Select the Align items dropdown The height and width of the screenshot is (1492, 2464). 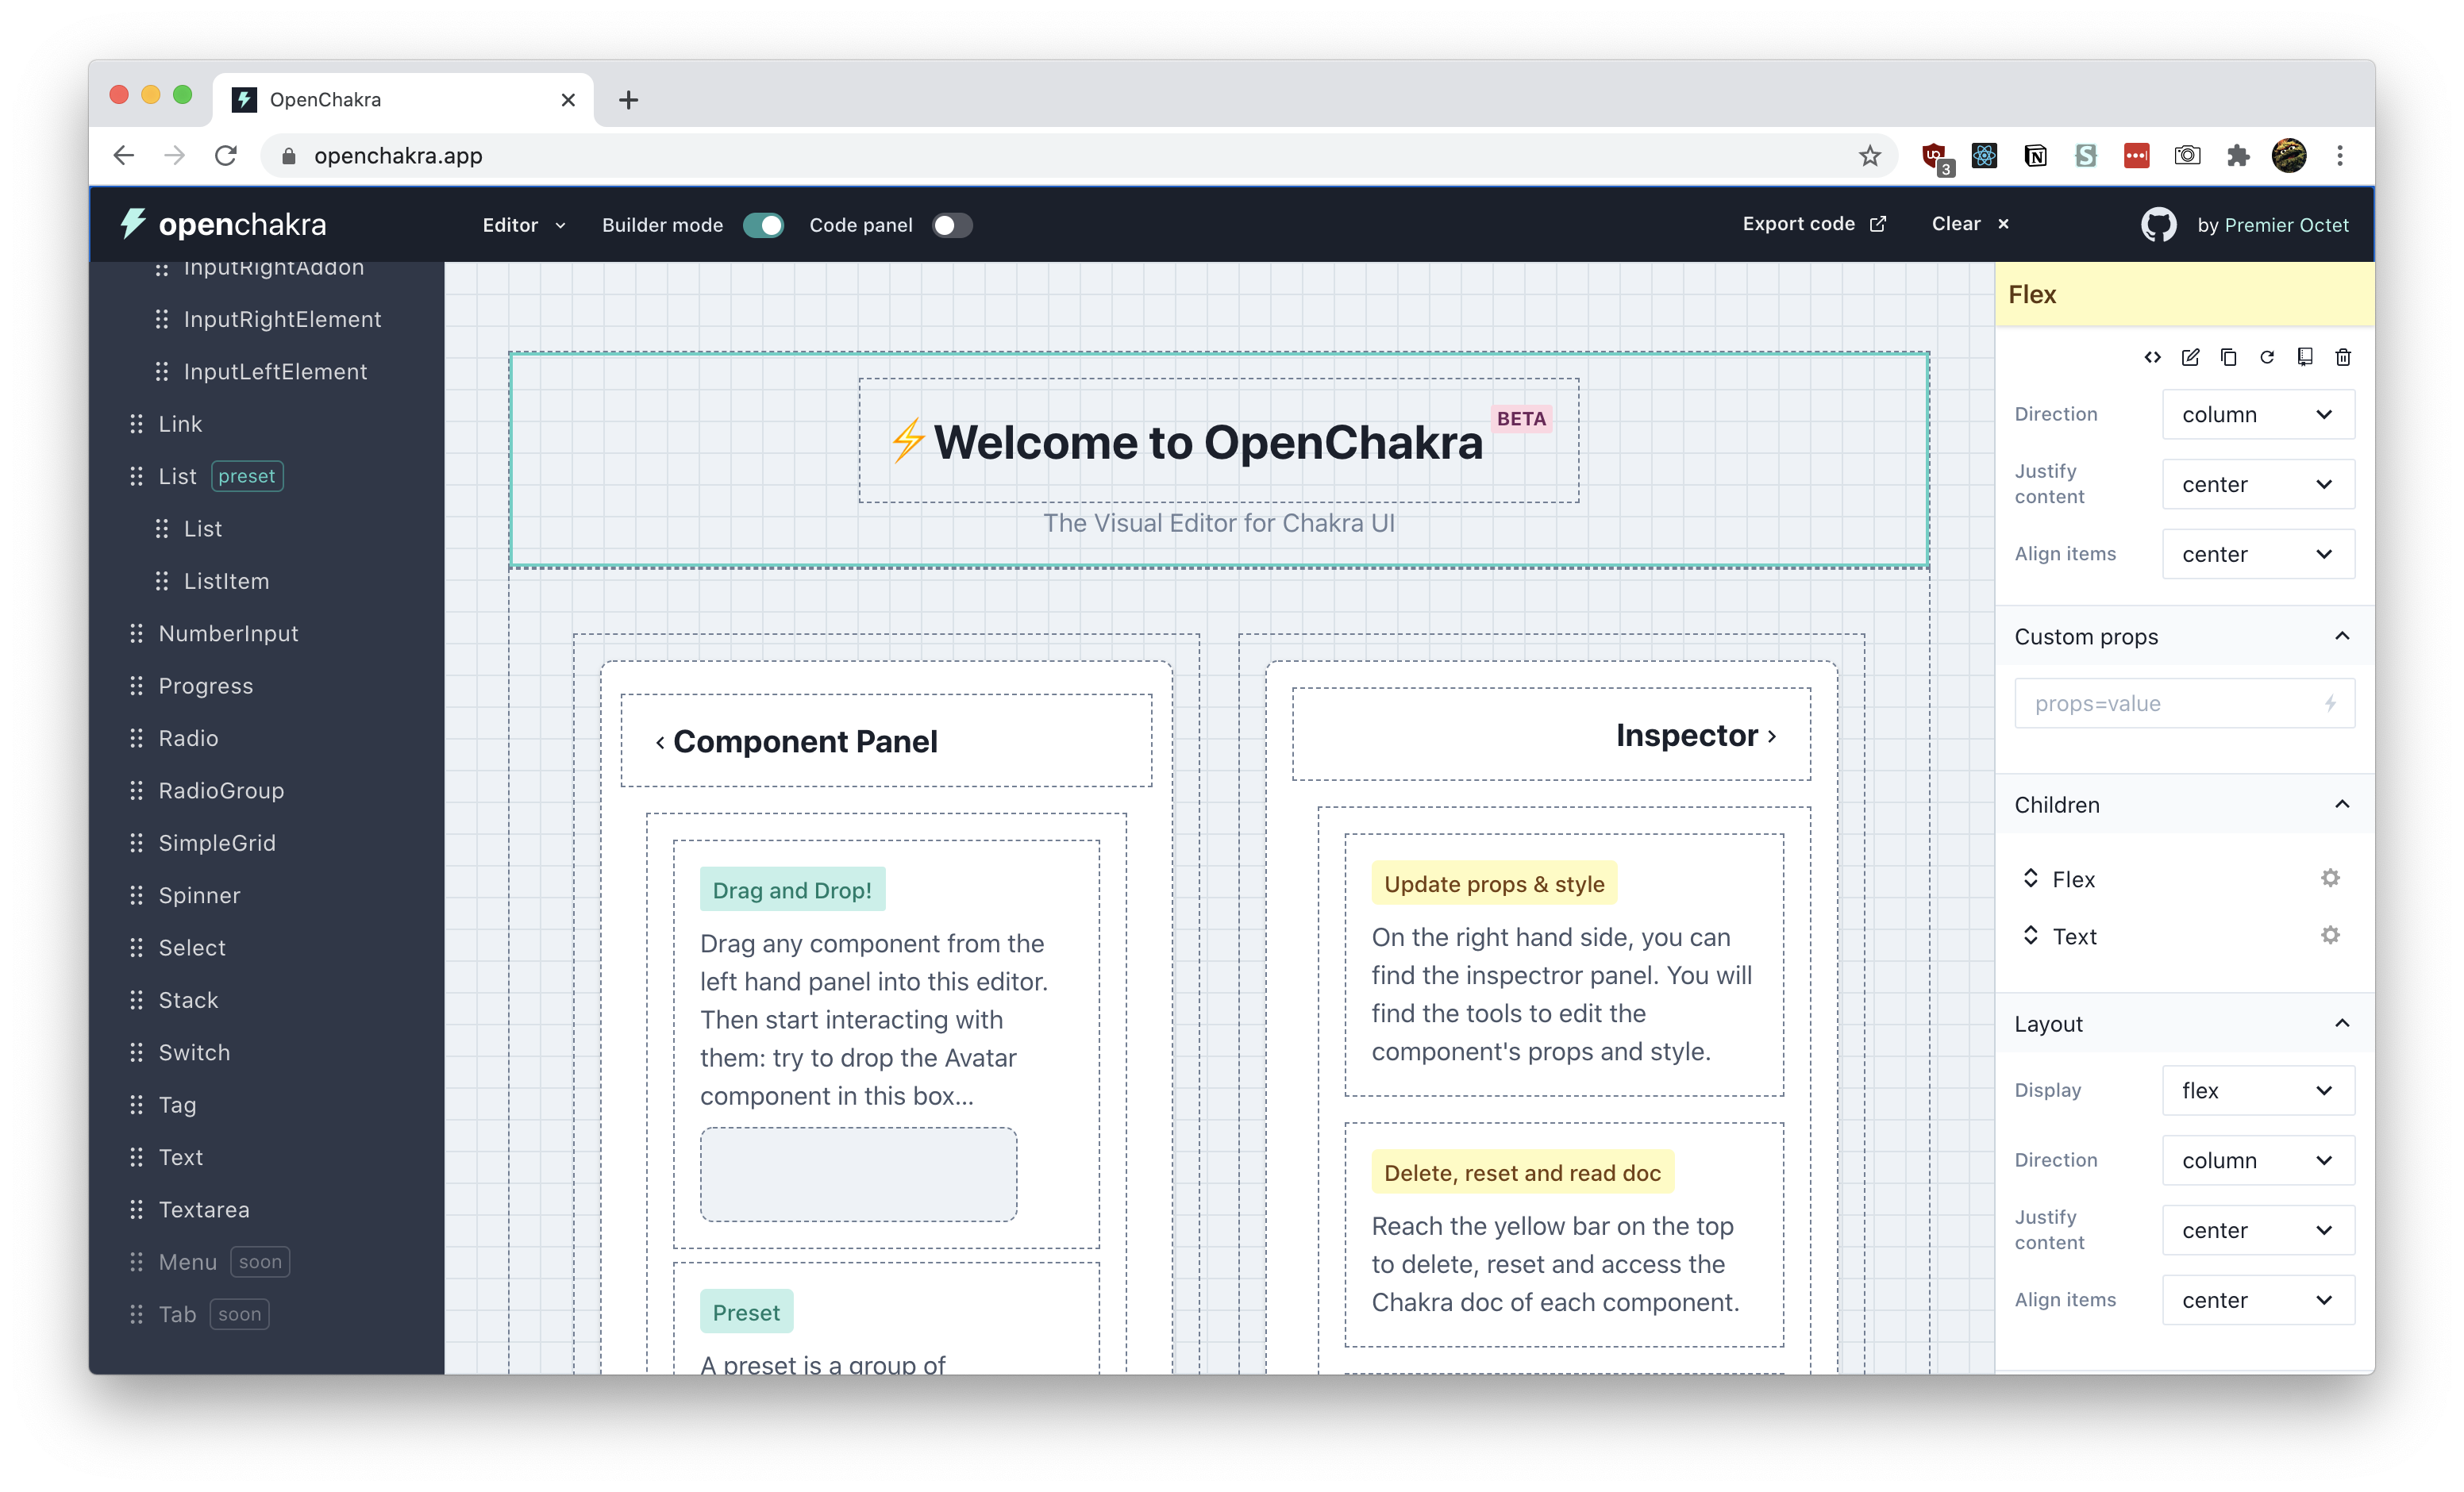2258,552
